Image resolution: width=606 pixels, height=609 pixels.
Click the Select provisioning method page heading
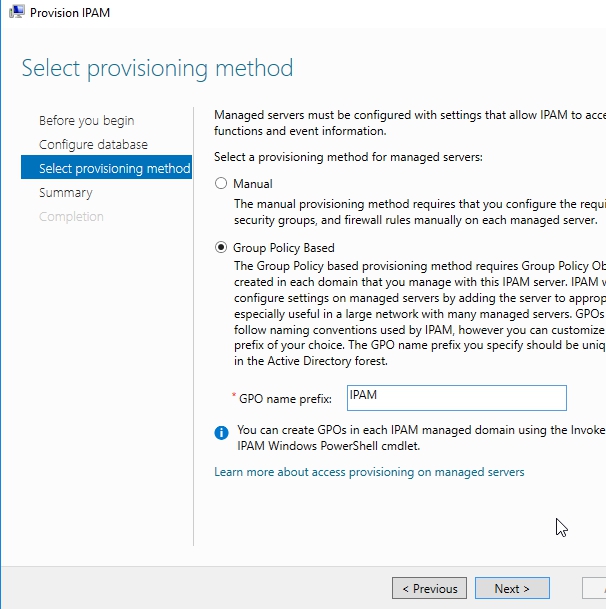(x=158, y=68)
